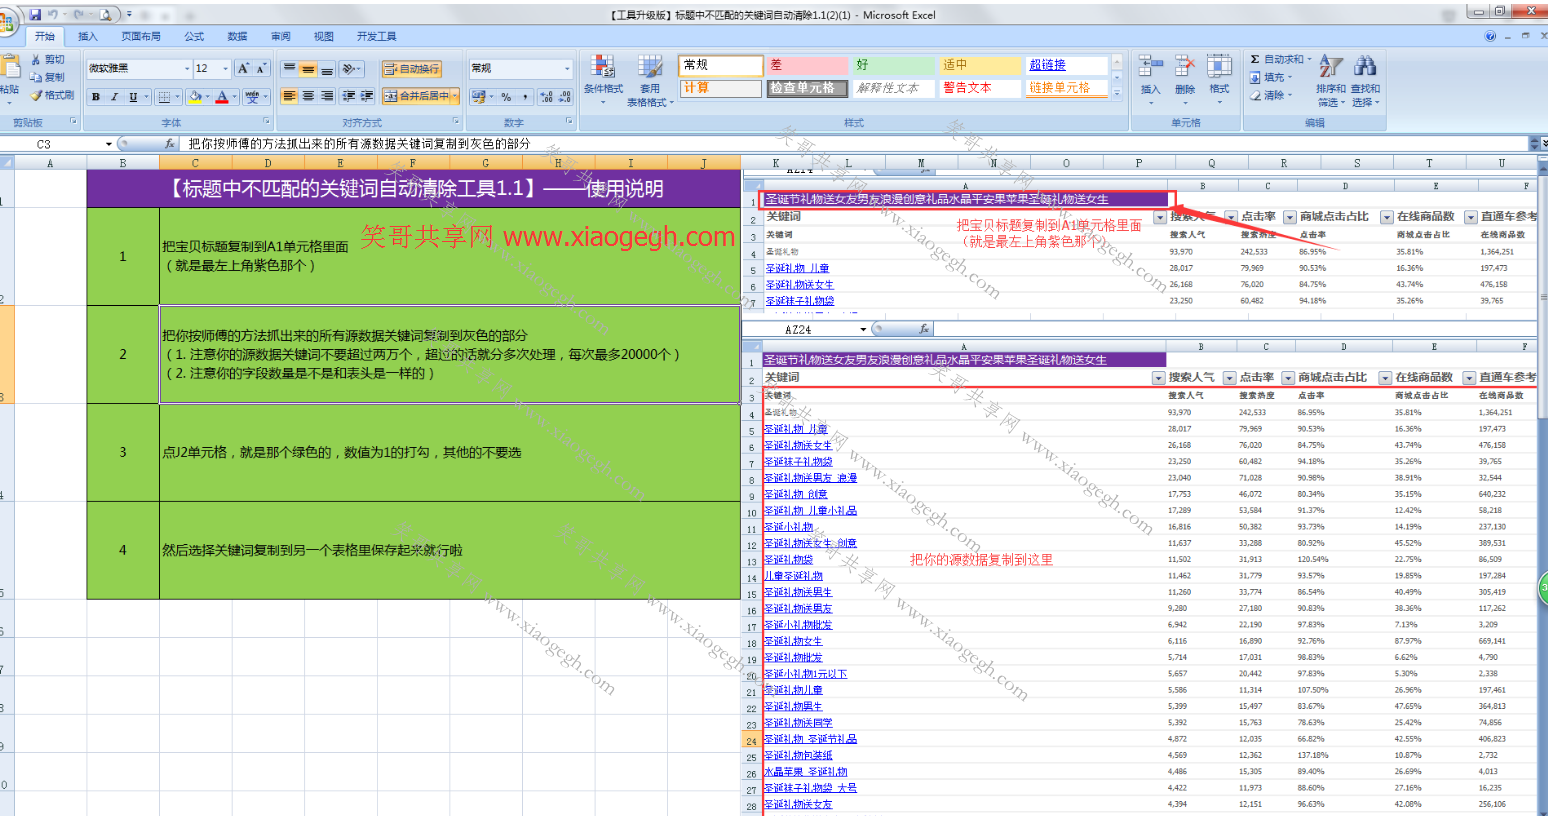Click the Undo arrow icon

(x=52, y=14)
